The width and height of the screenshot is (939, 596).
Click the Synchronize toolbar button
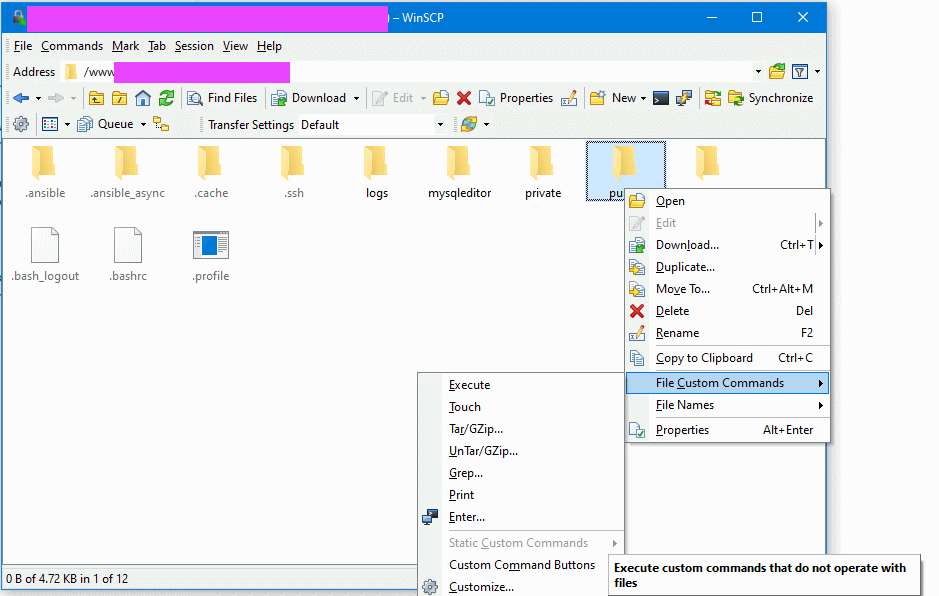pyautogui.click(x=770, y=98)
